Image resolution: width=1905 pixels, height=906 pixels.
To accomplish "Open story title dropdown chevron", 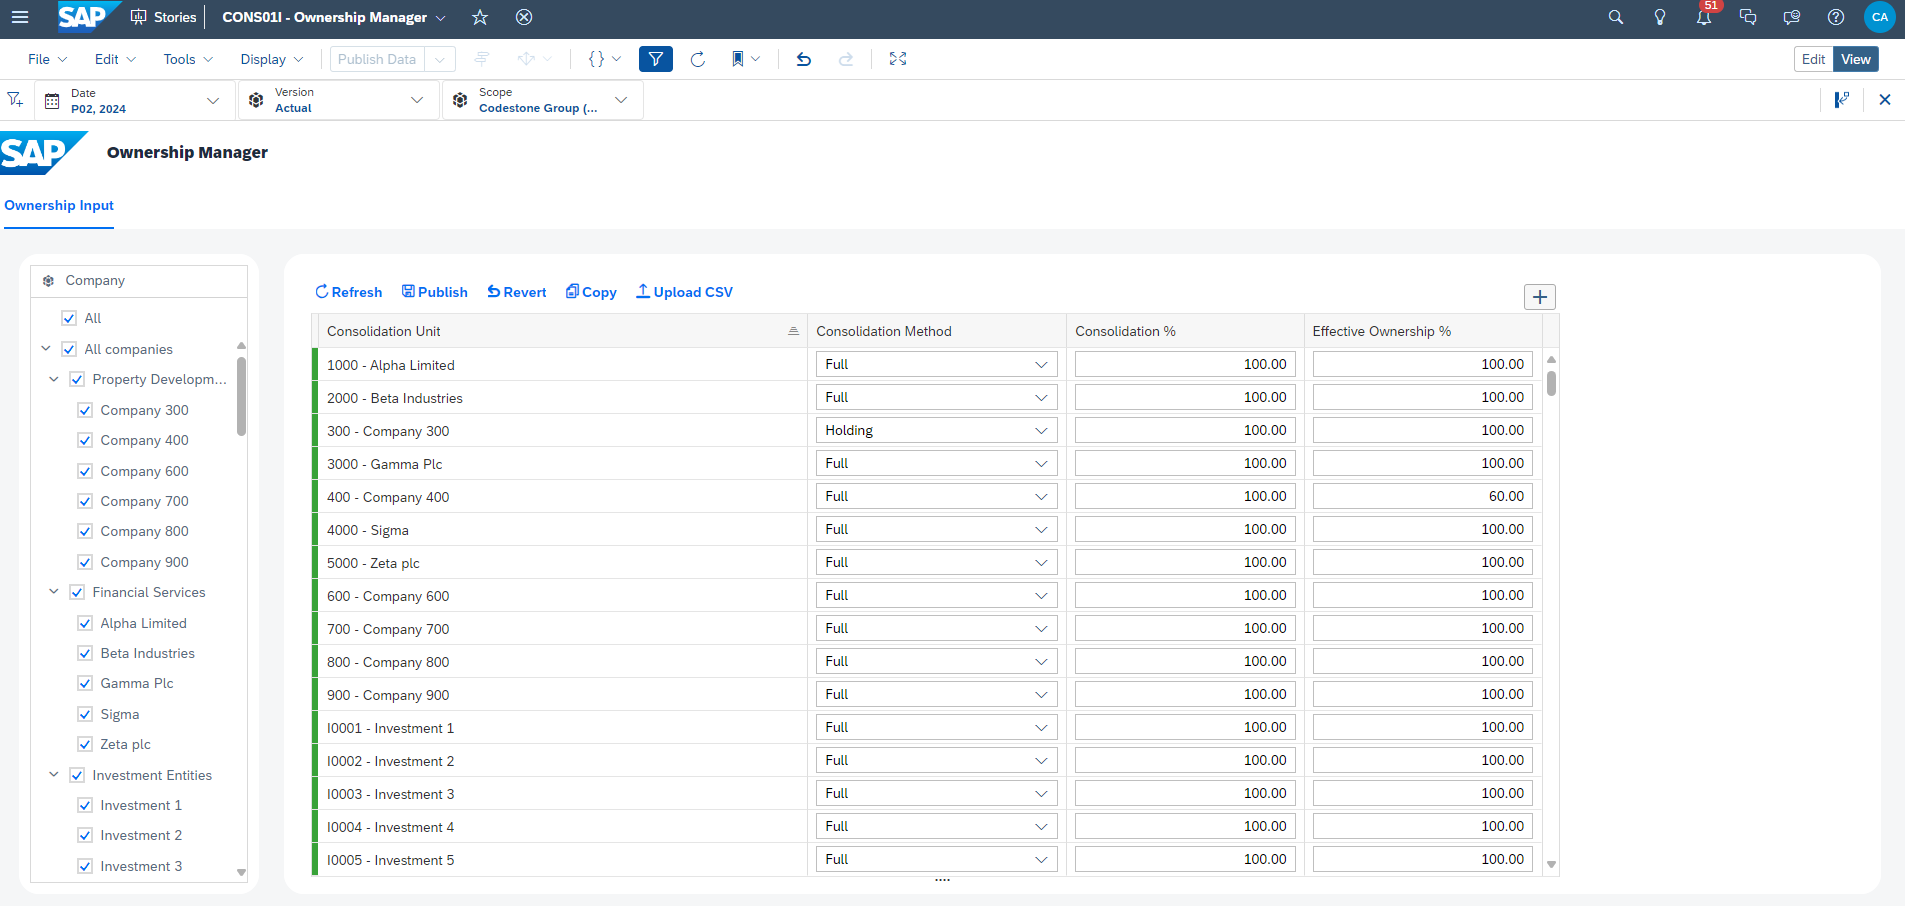I will [441, 17].
